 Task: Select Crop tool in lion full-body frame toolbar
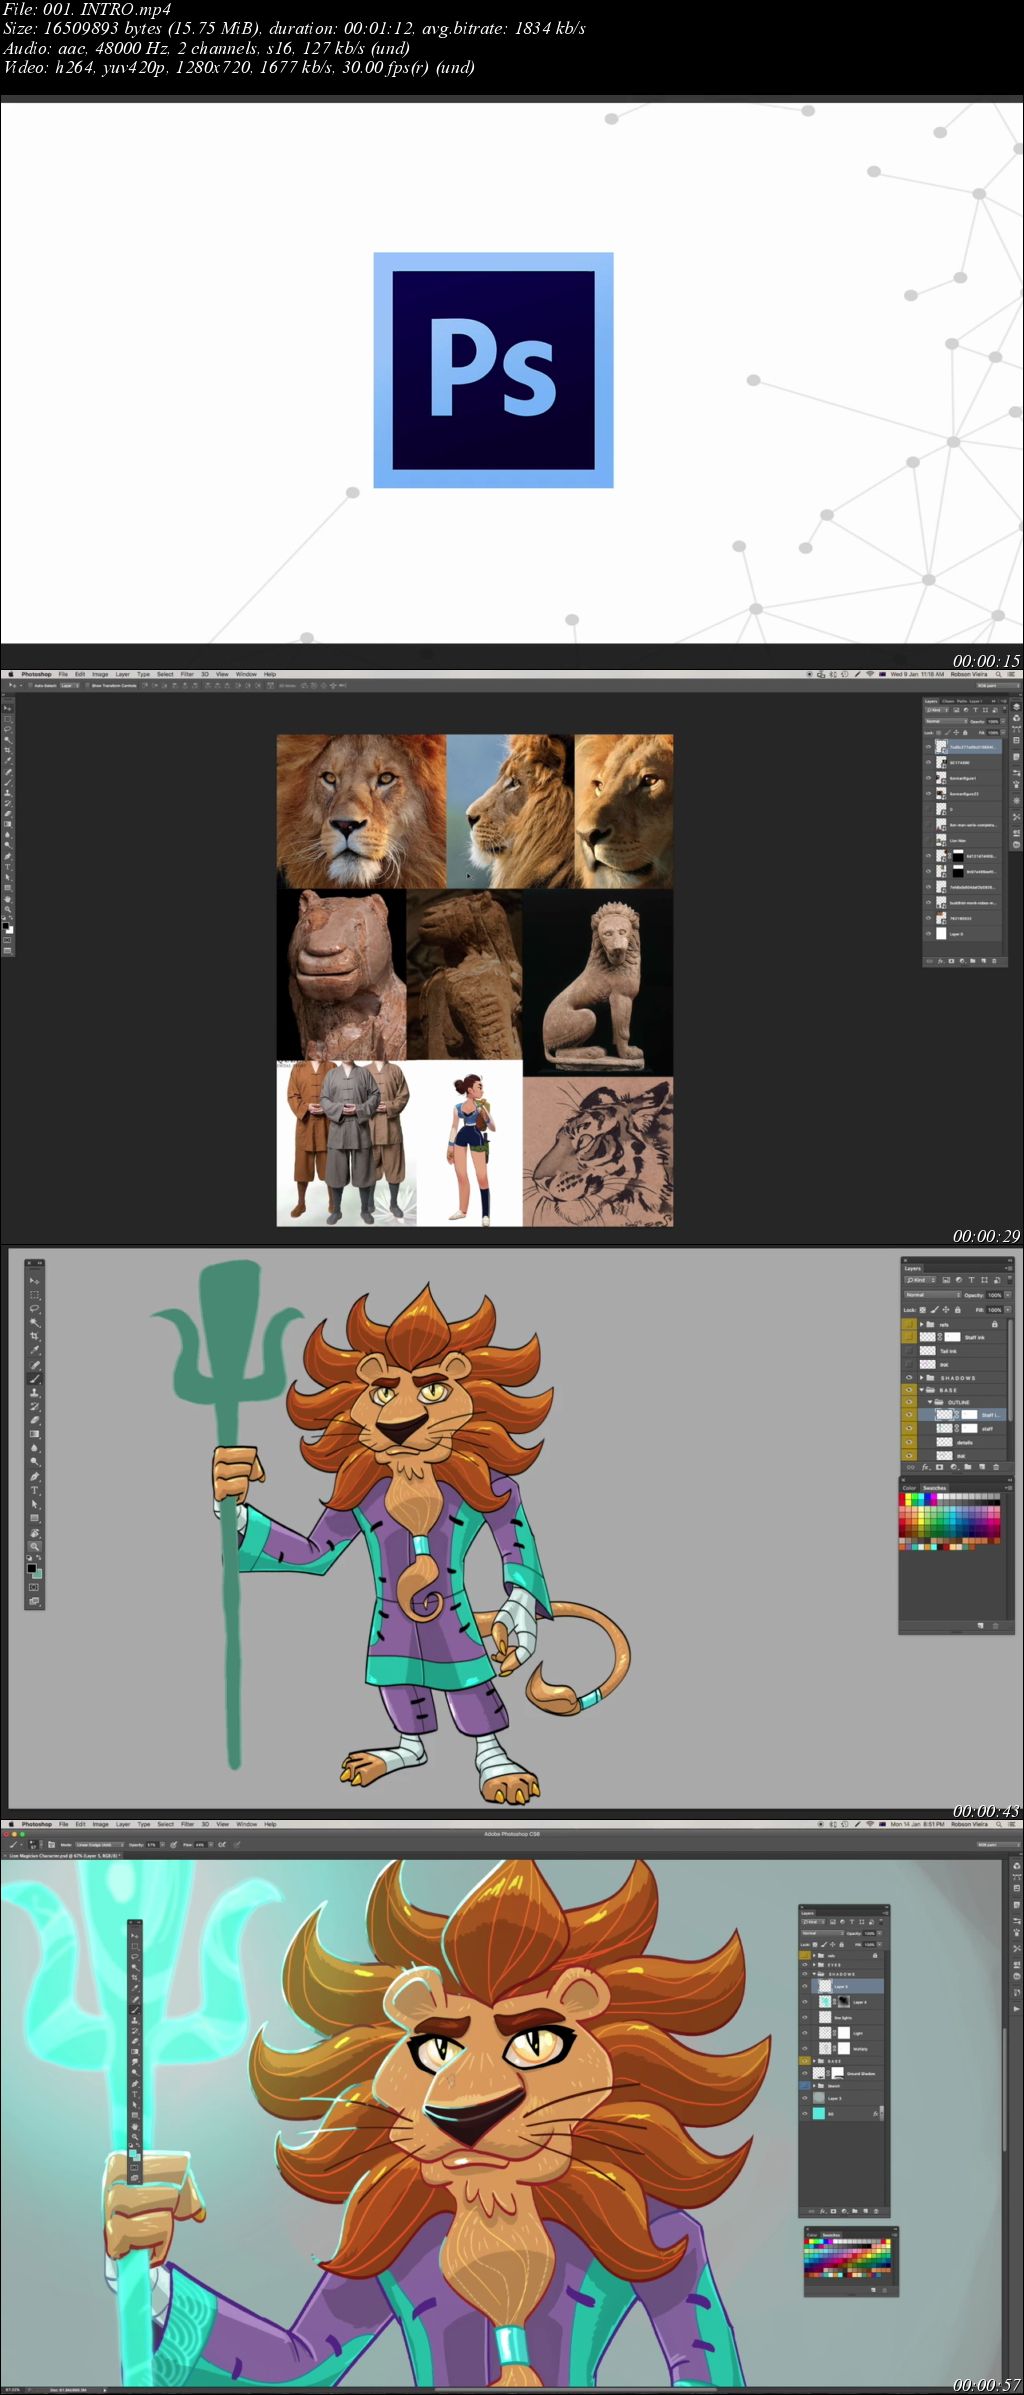tap(34, 1336)
